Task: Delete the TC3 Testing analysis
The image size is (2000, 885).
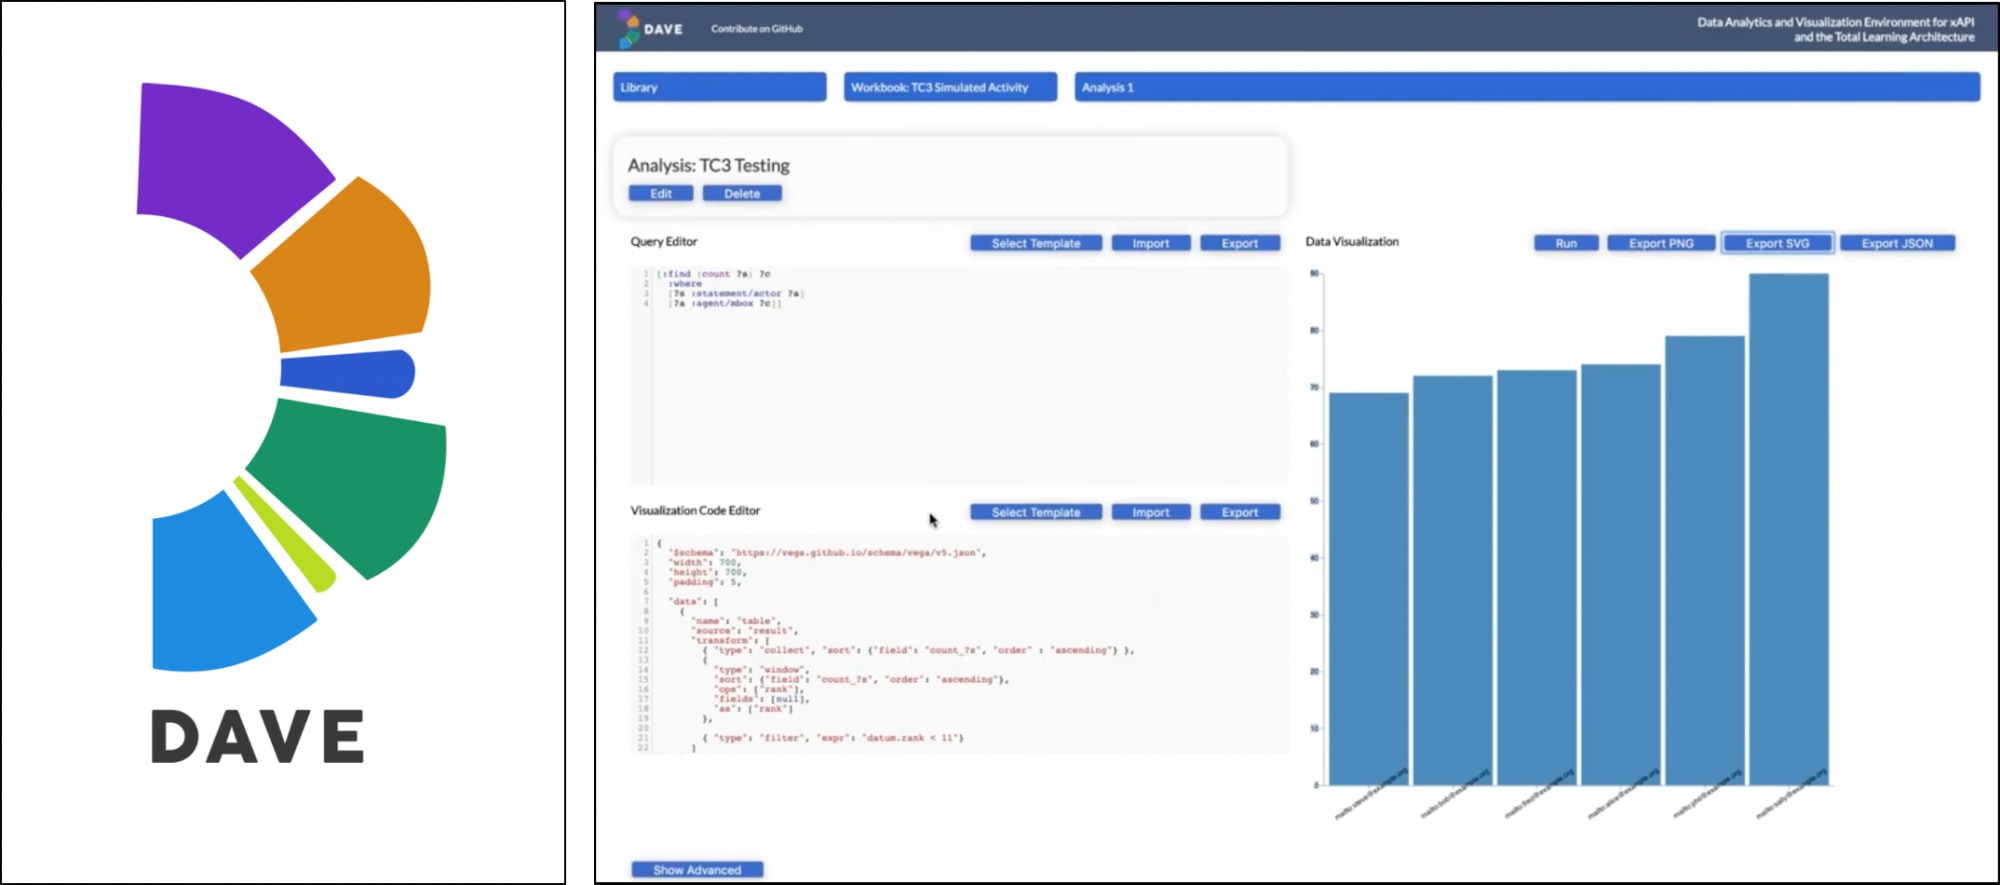Action: (x=741, y=193)
